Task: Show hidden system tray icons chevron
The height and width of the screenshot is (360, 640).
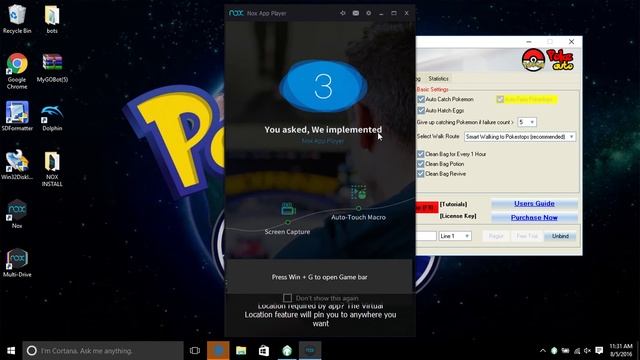Action: (542, 351)
